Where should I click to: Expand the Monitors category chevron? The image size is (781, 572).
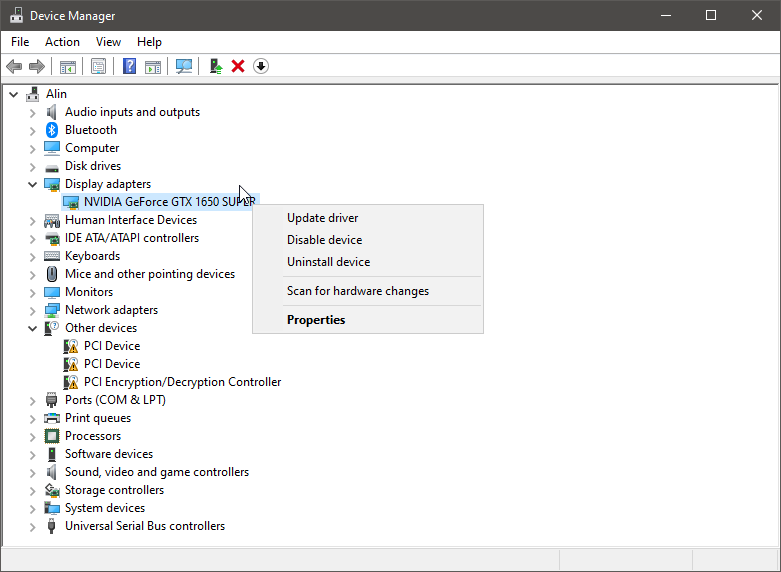(x=32, y=293)
